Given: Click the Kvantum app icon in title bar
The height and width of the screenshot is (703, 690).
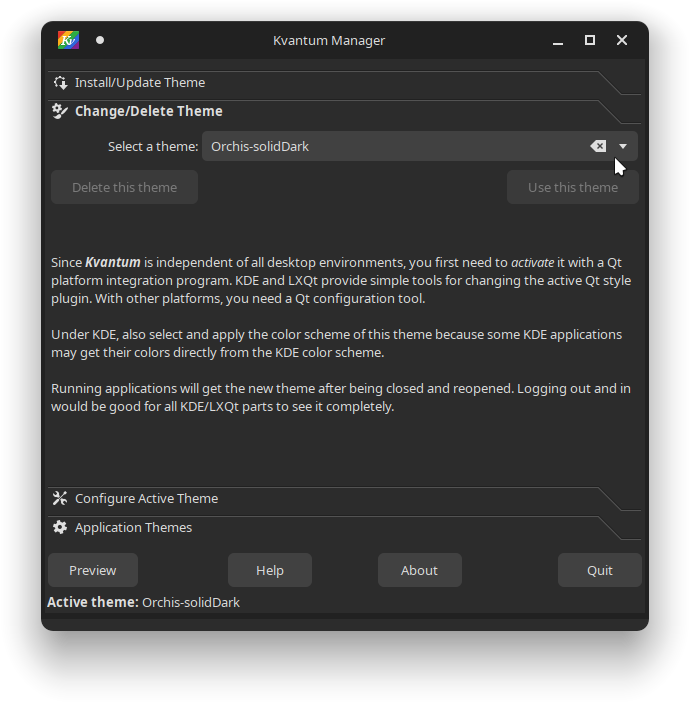Looking at the screenshot, I should click(x=68, y=40).
